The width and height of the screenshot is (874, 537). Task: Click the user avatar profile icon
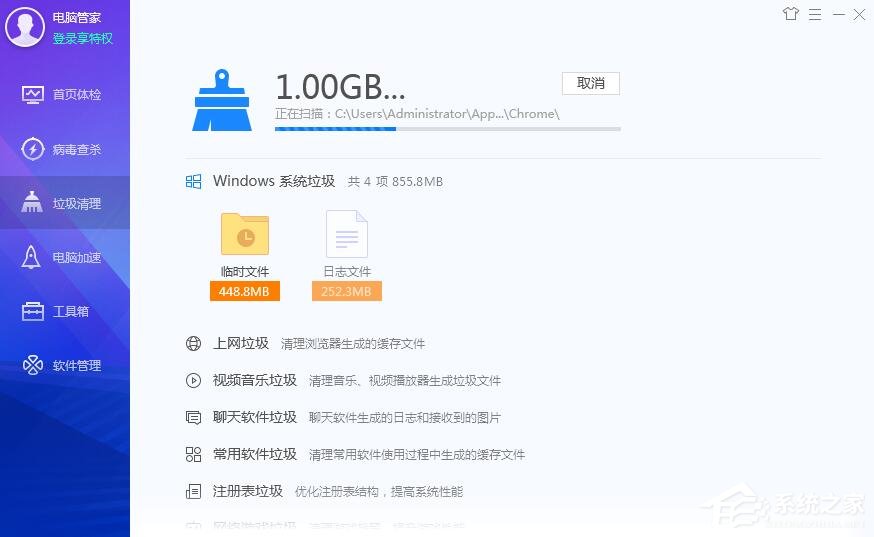pyautogui.click(x=24, y=27)
